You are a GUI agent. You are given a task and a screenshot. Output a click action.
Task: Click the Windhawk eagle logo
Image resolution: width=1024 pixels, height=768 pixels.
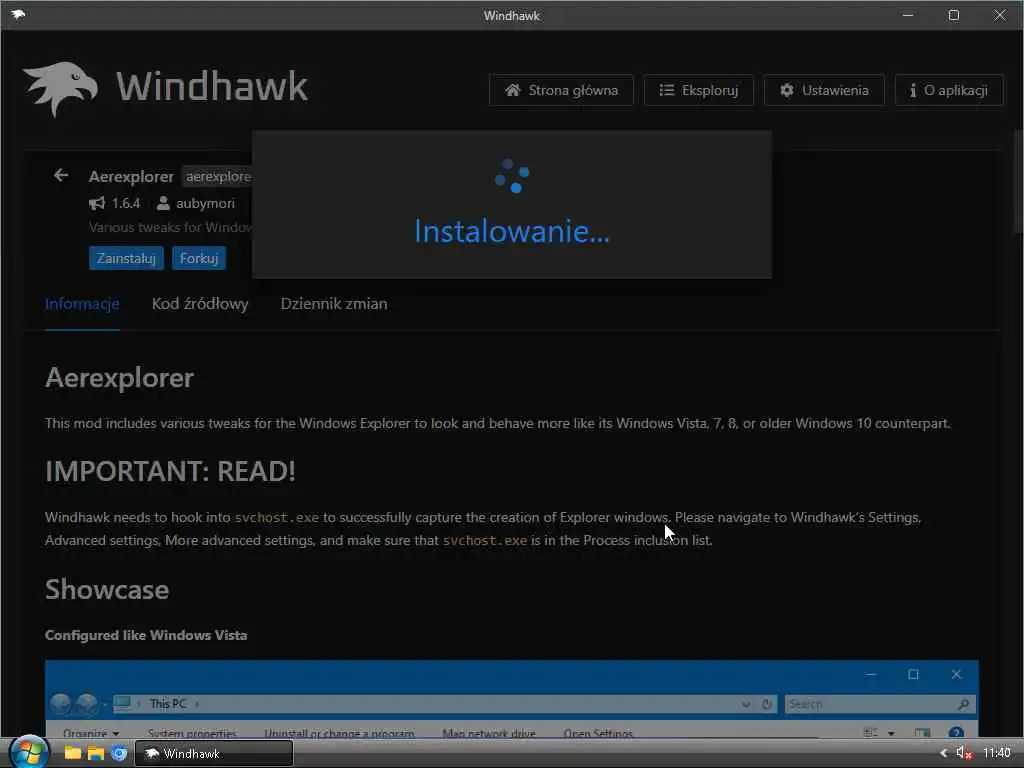(x=61, y=88)
